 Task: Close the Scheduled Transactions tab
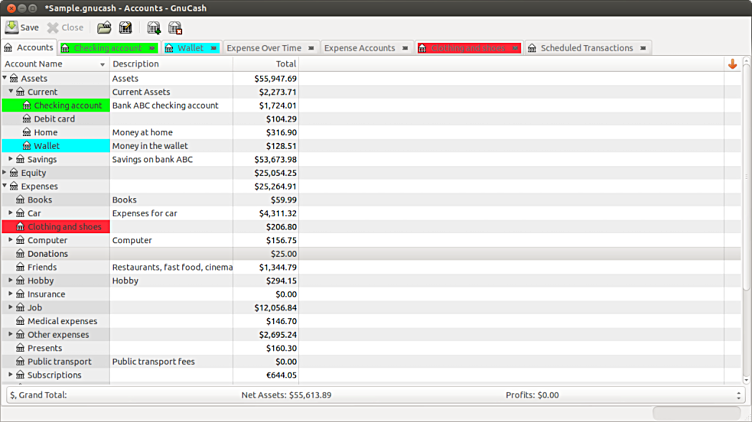(643, 48)
